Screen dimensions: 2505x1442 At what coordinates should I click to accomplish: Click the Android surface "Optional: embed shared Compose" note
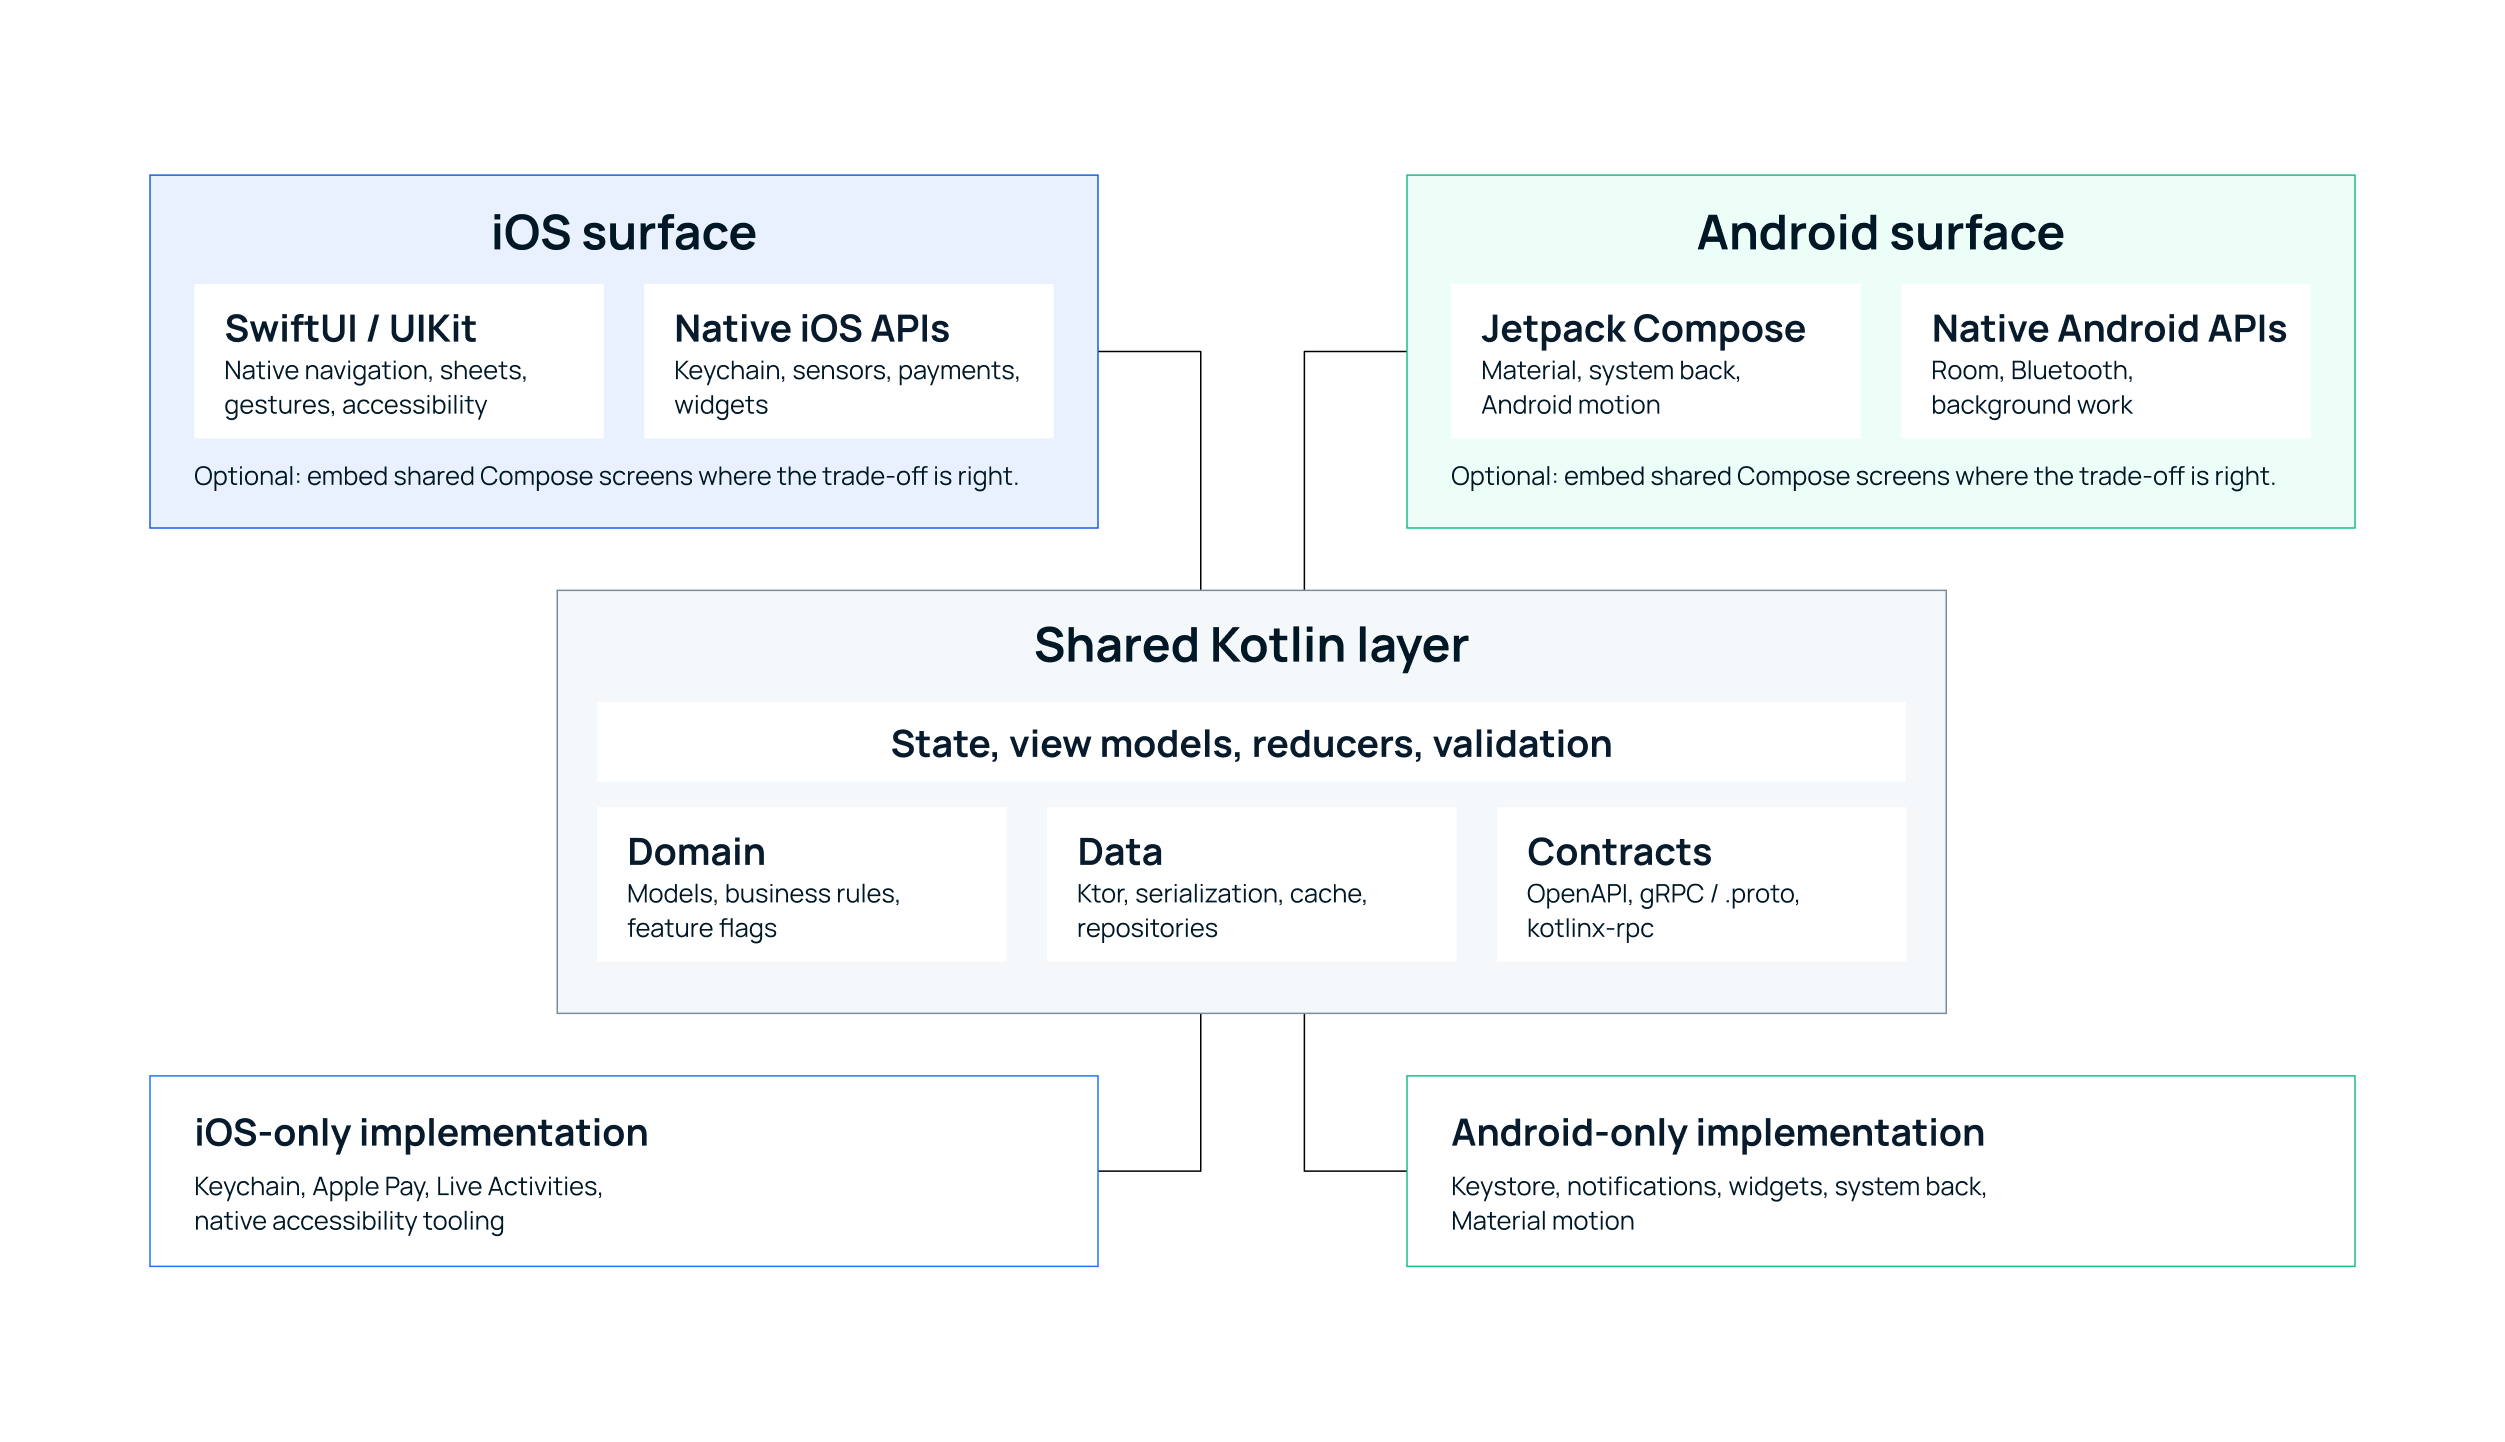(x=1863, y=476)
